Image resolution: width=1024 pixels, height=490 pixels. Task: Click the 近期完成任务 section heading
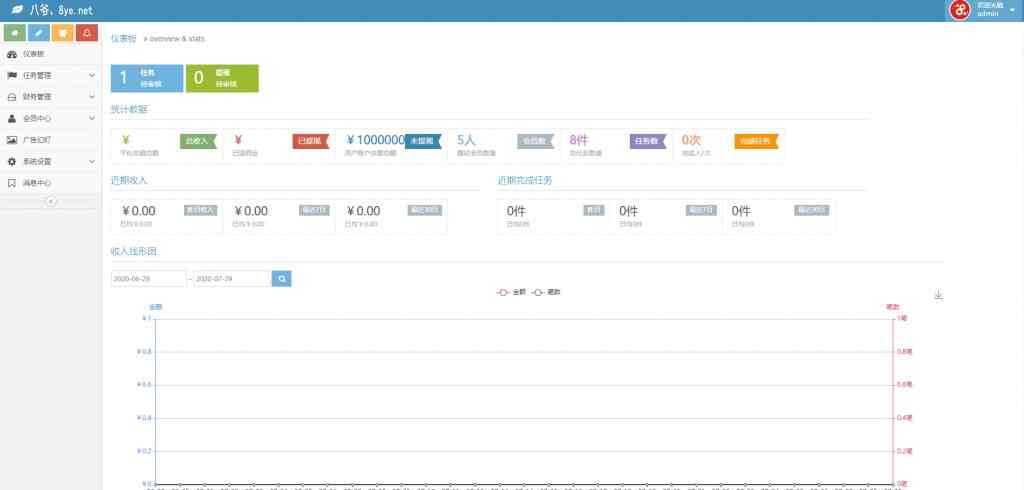click(x=524, y=180)
